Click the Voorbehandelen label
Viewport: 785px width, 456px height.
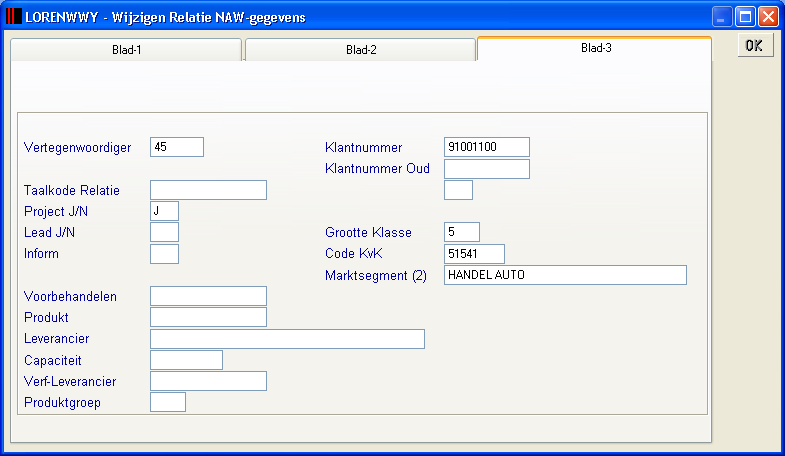(x=71, y=296)
